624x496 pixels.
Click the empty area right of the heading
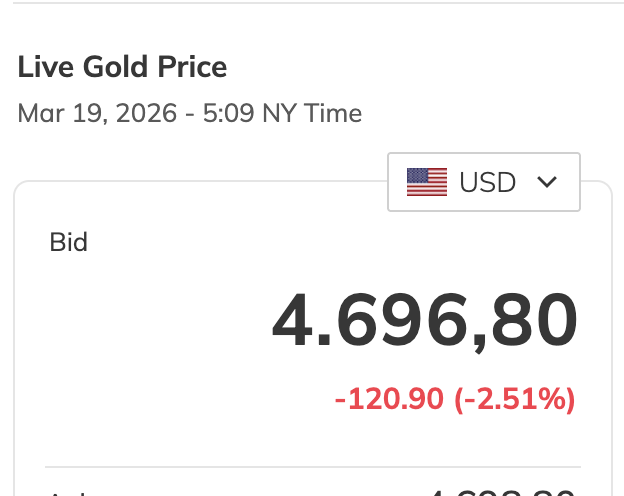click(x=420, y=67)
